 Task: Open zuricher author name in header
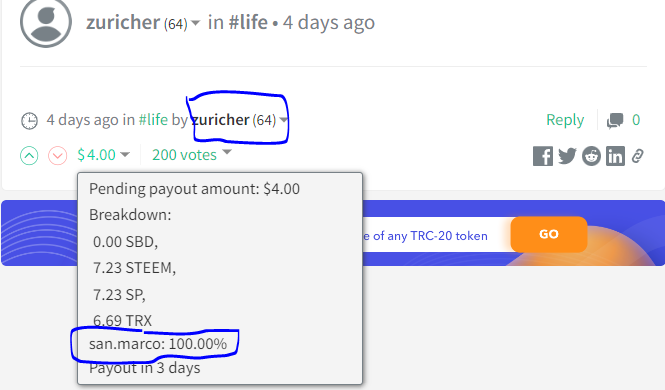point(123,22)
